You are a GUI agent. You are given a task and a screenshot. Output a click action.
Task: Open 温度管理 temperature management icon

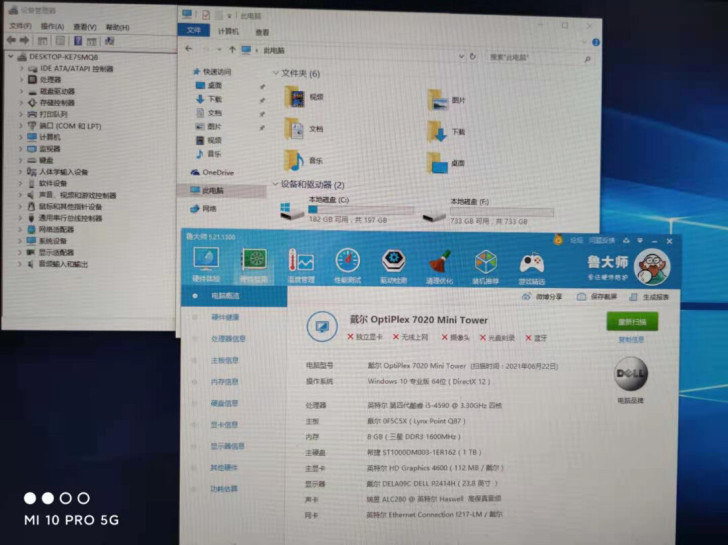301,266
